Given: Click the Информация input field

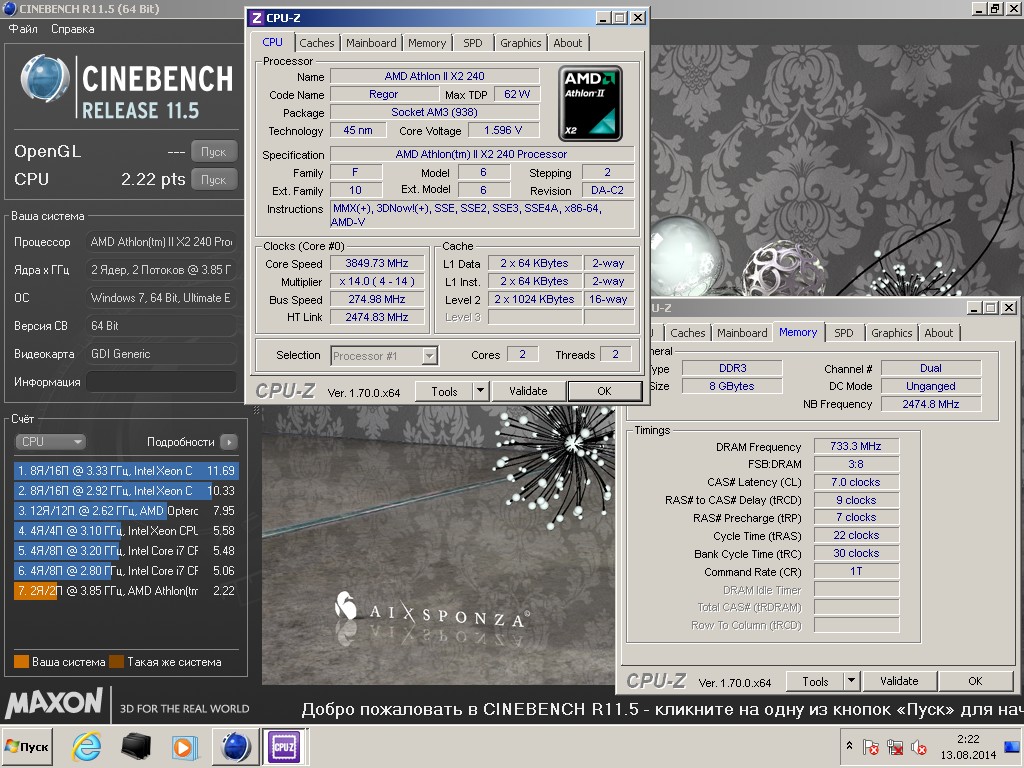Looking at the screenshot, I should click(x=161, y=382).
